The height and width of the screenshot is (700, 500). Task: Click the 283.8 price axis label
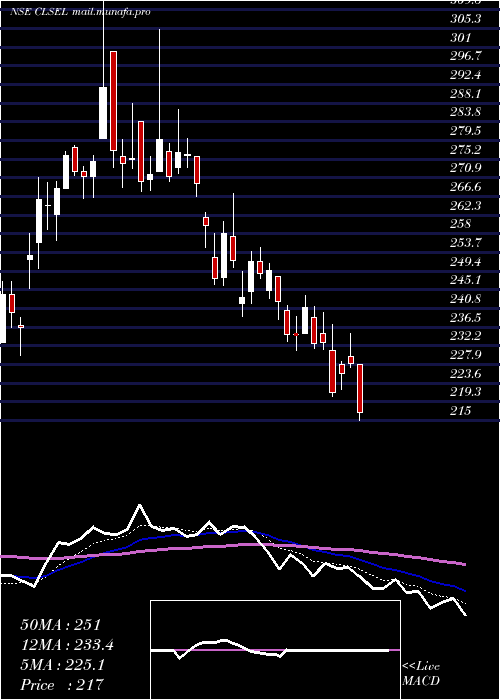coord(467,112)
